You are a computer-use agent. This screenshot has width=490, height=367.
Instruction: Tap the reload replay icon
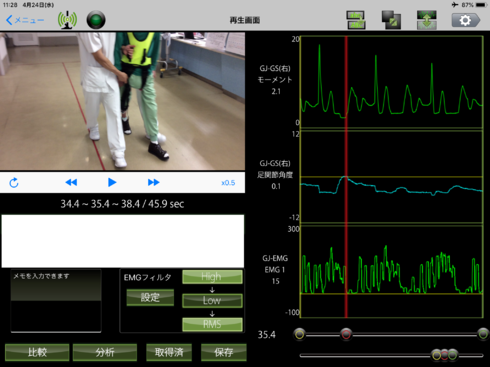tap(14, 183)
